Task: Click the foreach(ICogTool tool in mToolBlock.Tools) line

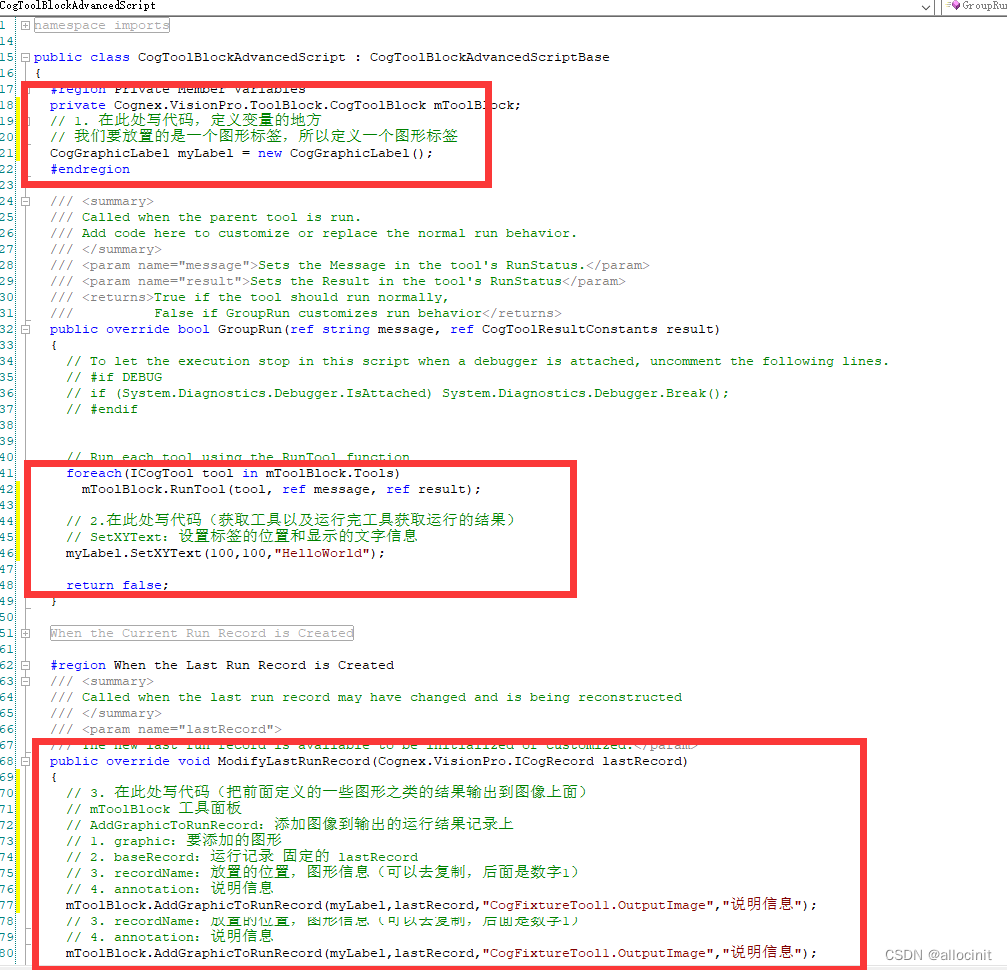Action: [x=233, y=473]
